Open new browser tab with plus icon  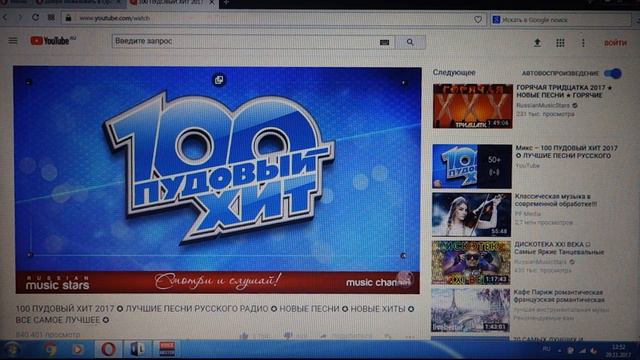(x=226, y=2)
